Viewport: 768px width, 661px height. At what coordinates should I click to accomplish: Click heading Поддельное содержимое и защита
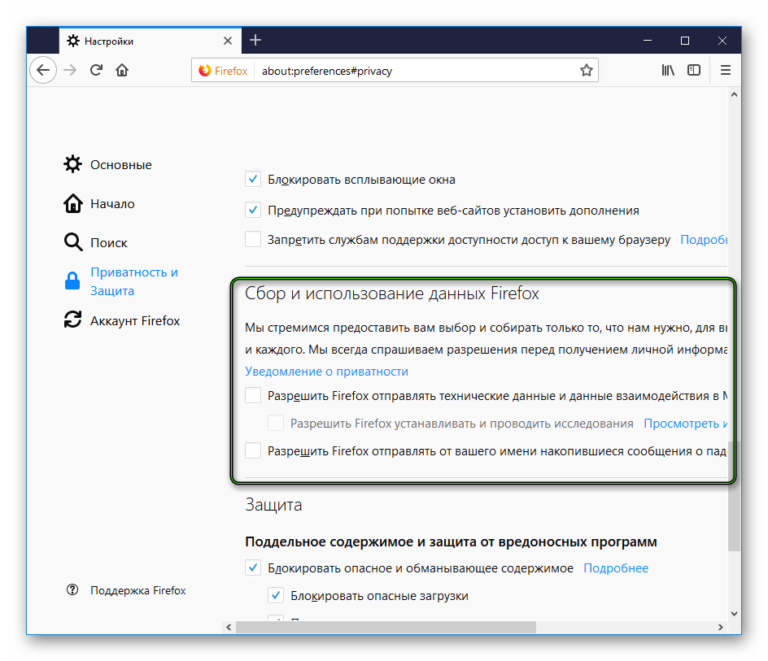(x=451, y=542)
